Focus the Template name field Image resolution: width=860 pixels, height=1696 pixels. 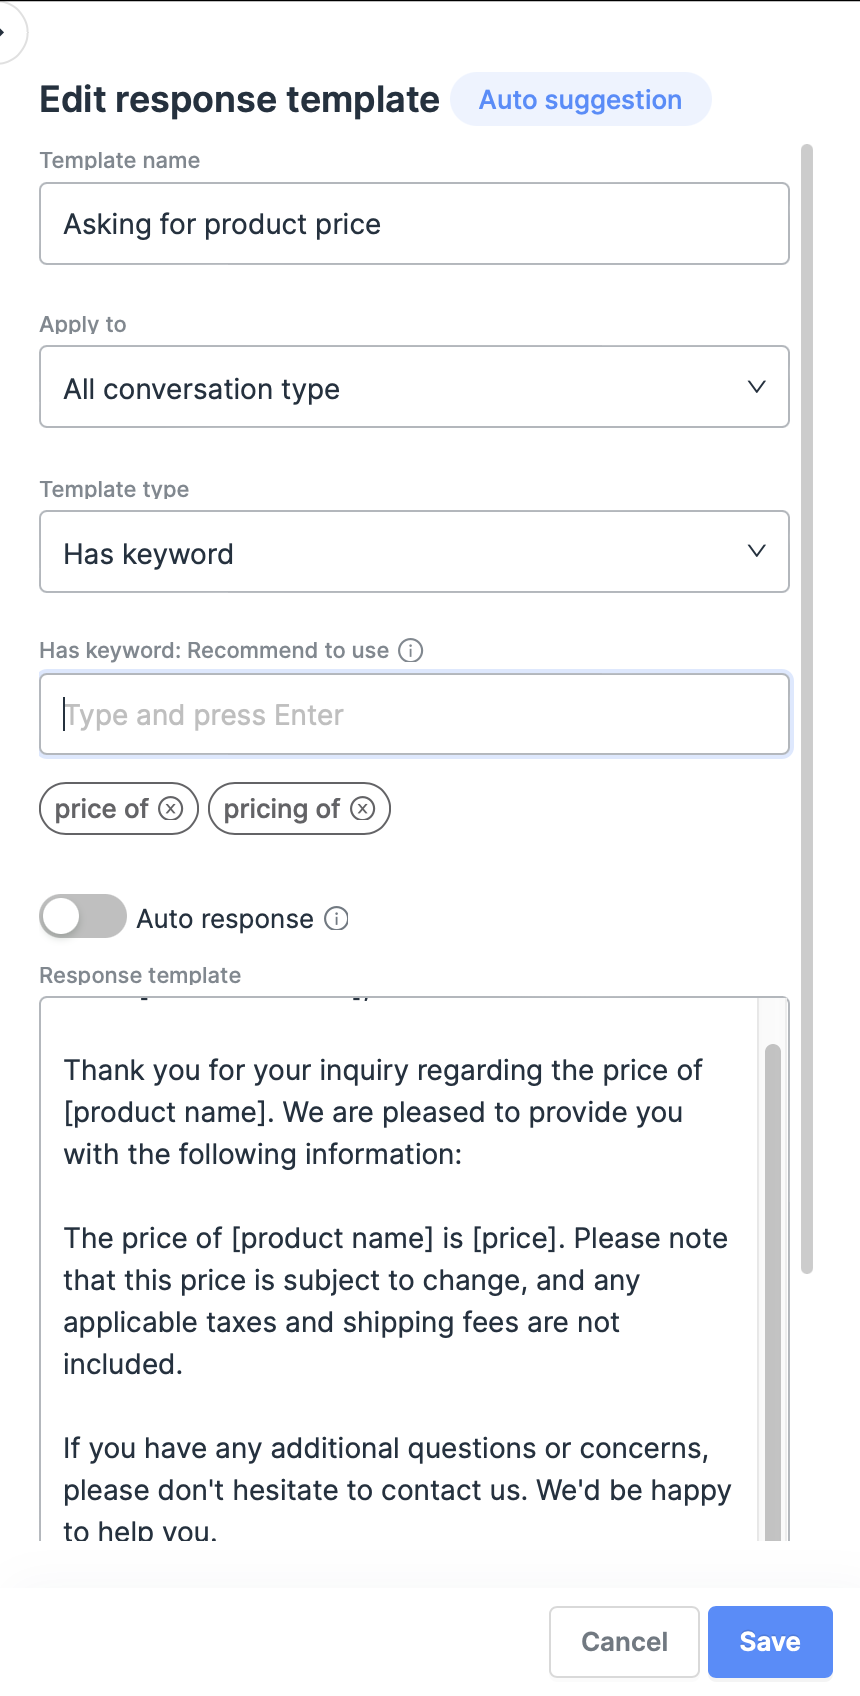[414, 224]
